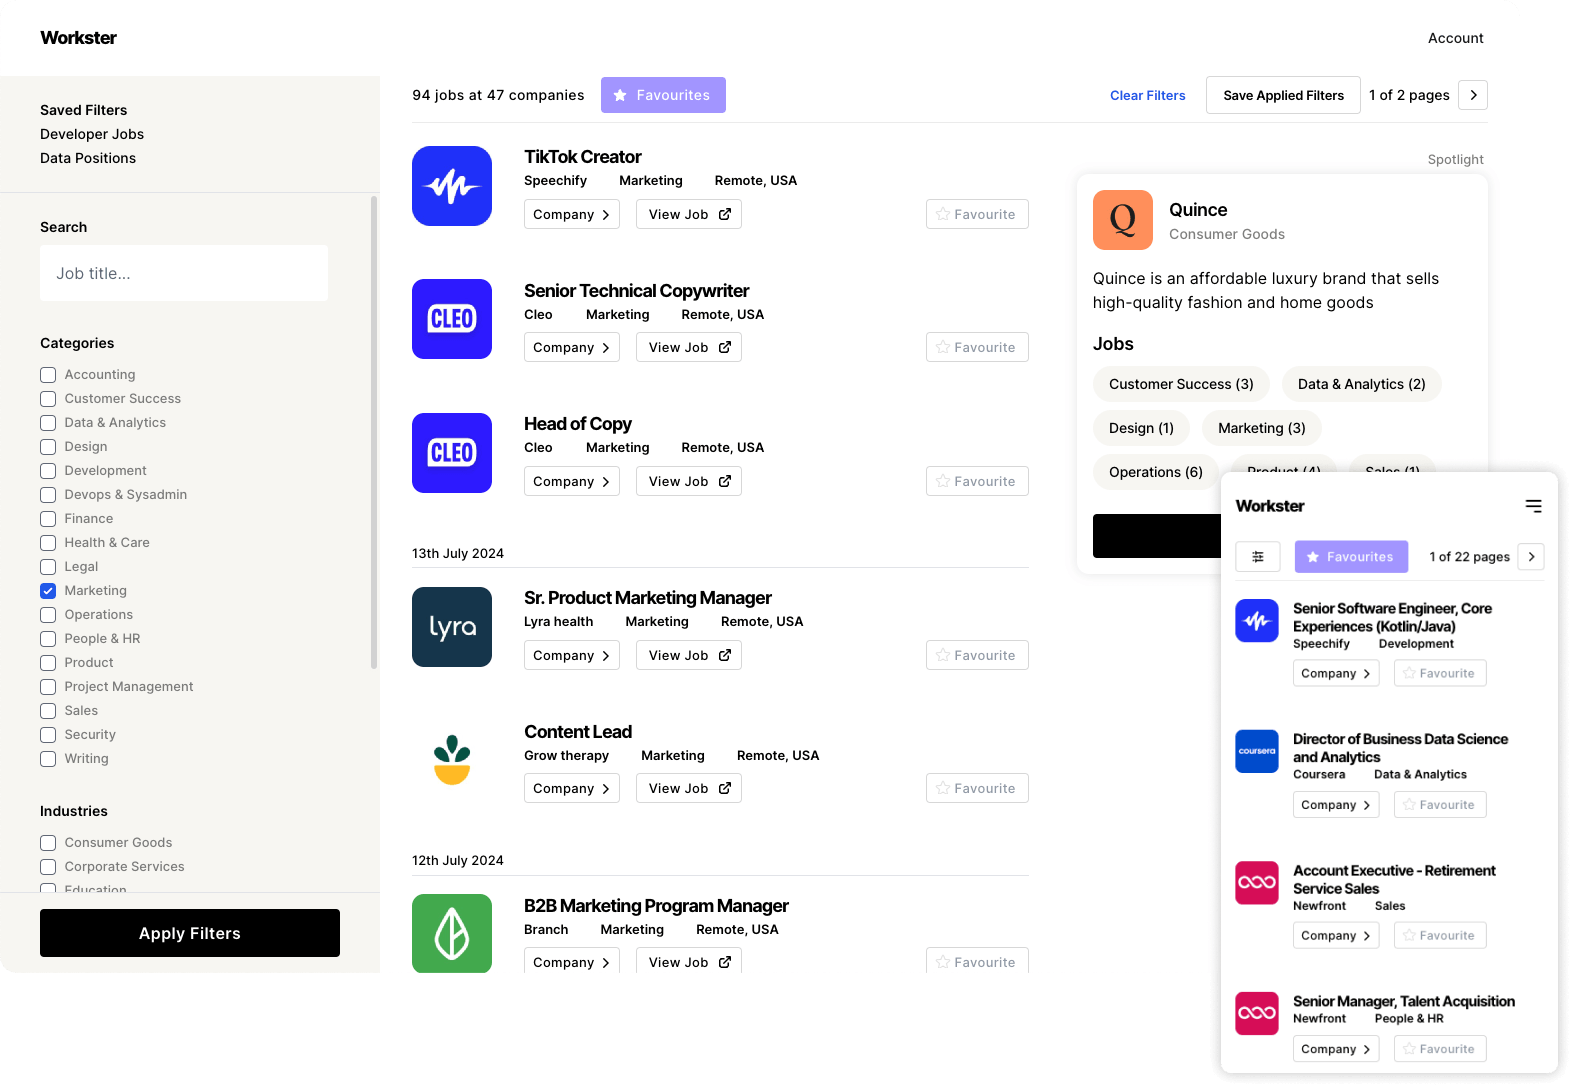Screen dimensions: 1573x1088
Task: Open the Account menu in the header
Action: [1455, 38]
